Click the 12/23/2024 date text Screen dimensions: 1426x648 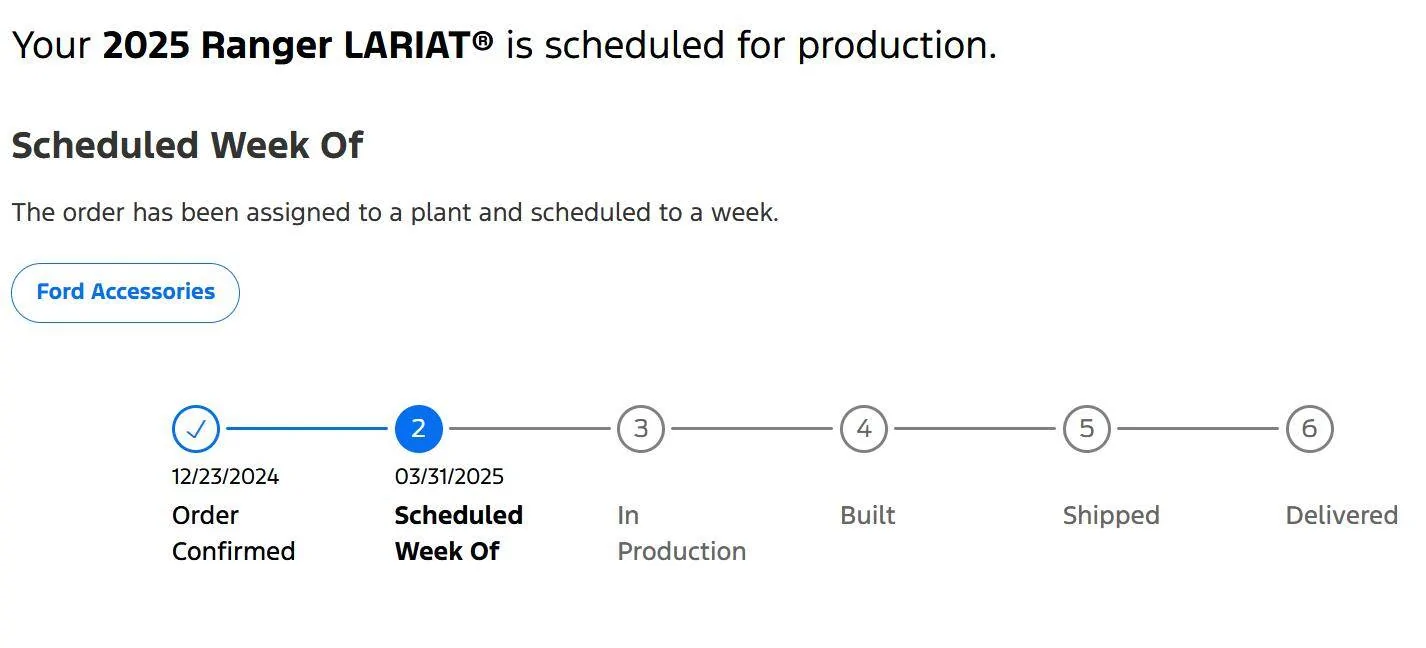[225, 476]
